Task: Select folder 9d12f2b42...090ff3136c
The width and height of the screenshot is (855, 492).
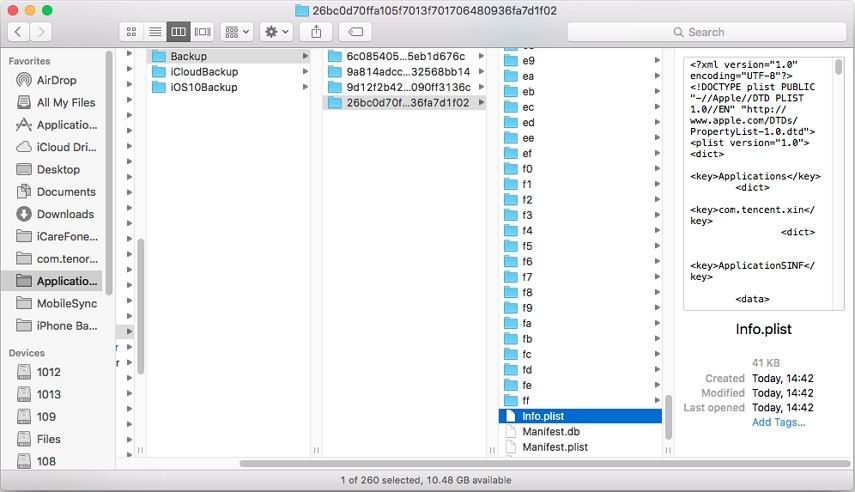Action: 405,87
